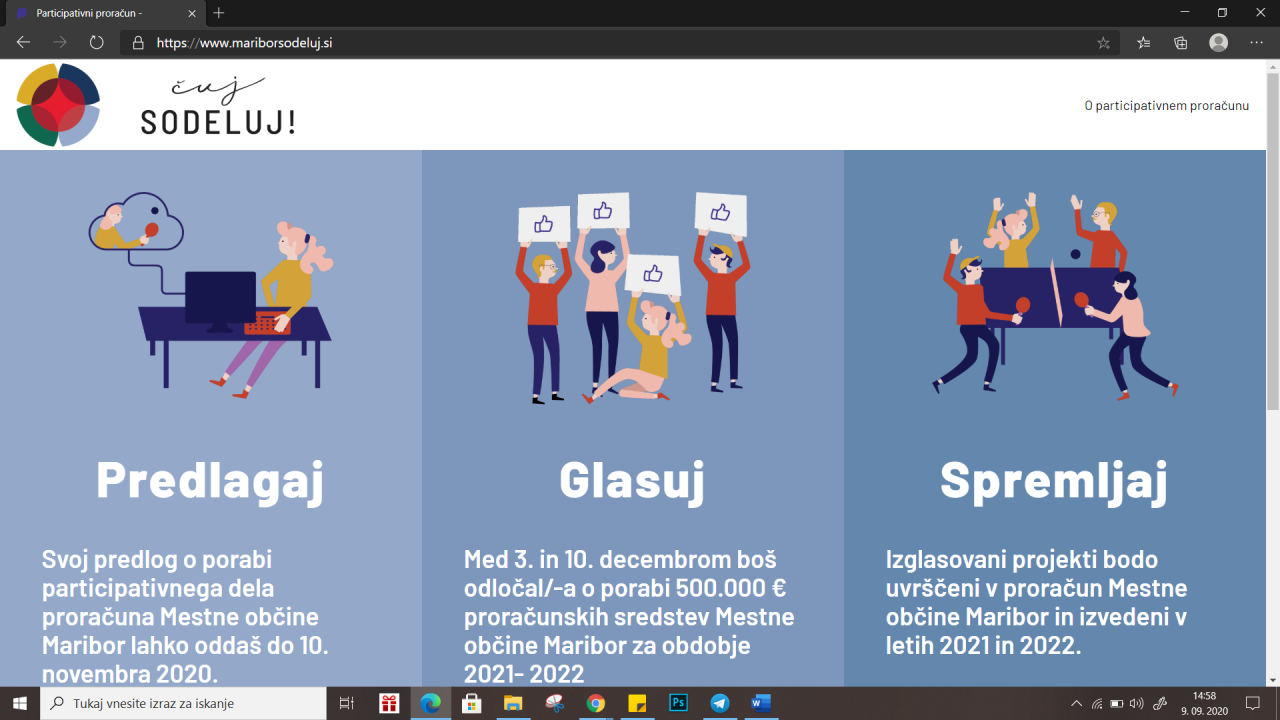Go back to the previous page

pyautogui.click(x=24, y=42)
